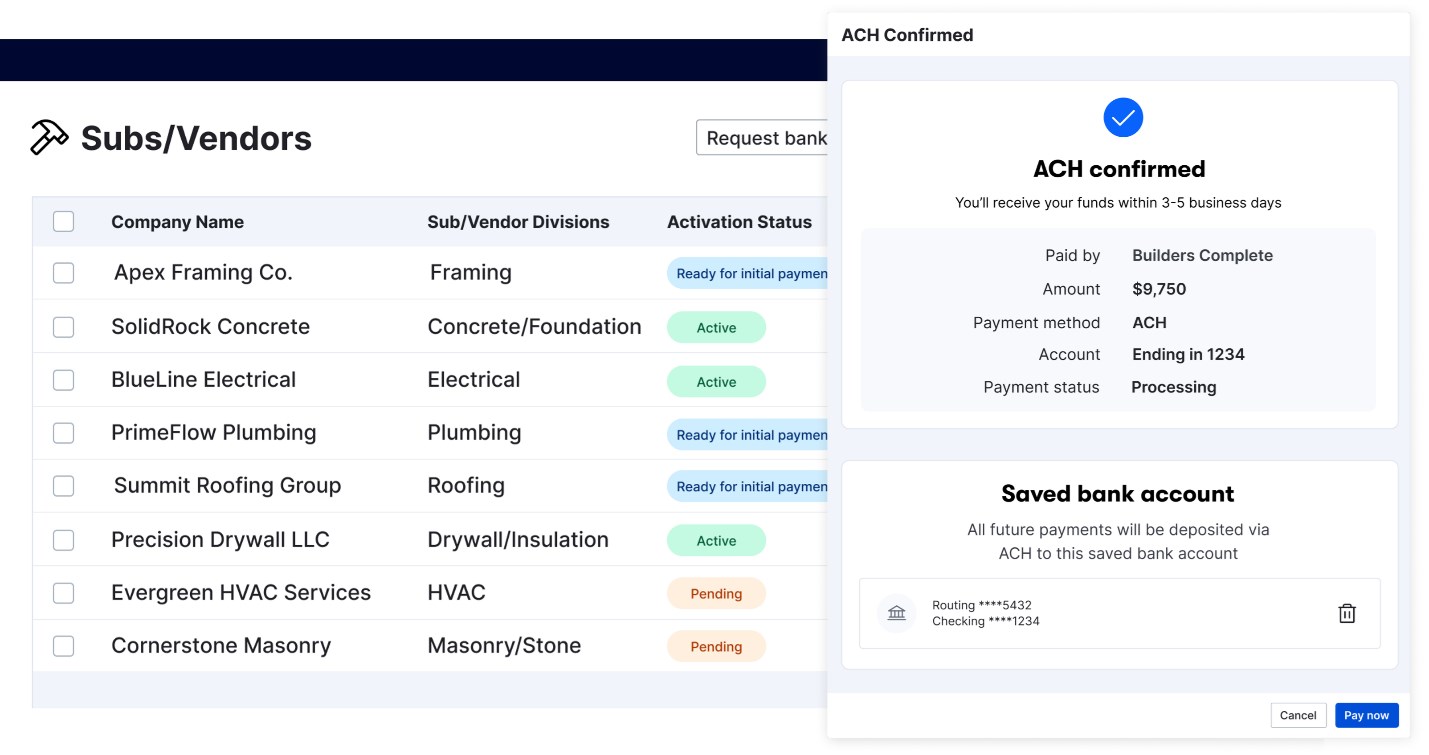Check the Cornerstone Masonry row checkbox
Viewport: 1429px width, 755px height.
pyautogui.click(x=63, y=646)
